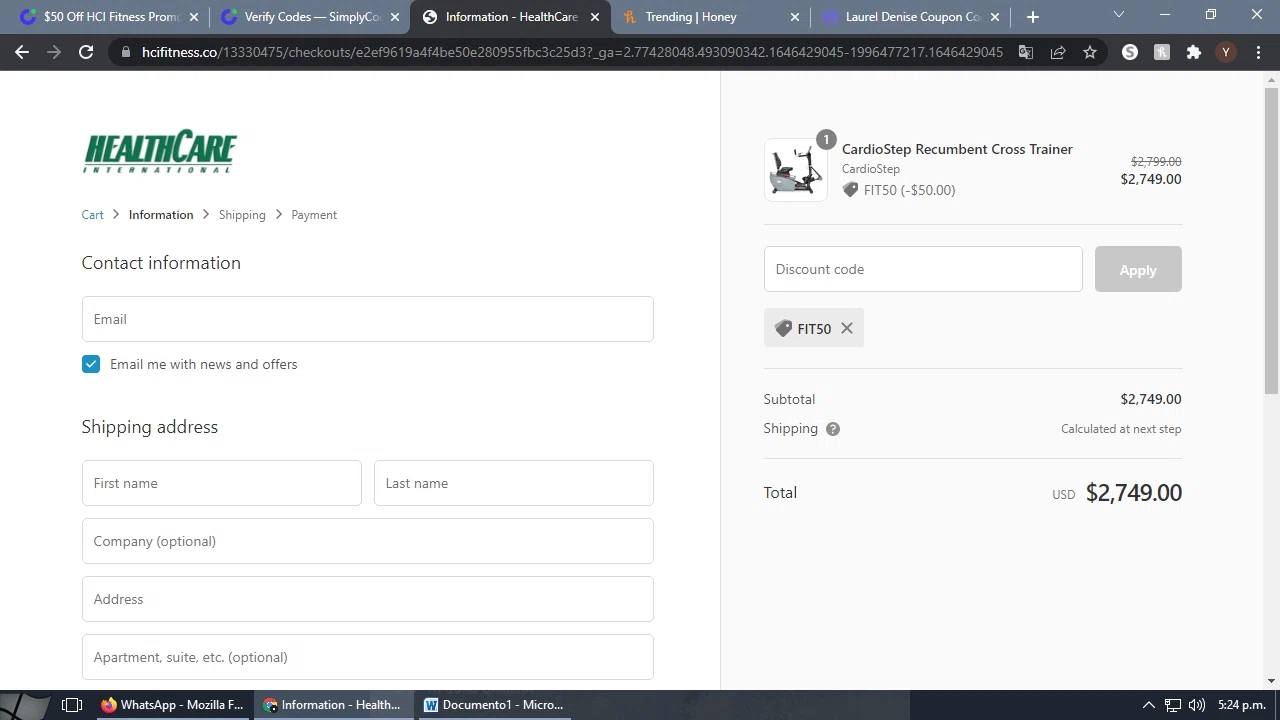
Task: Focus the Last name field
Action: [514, 483]
